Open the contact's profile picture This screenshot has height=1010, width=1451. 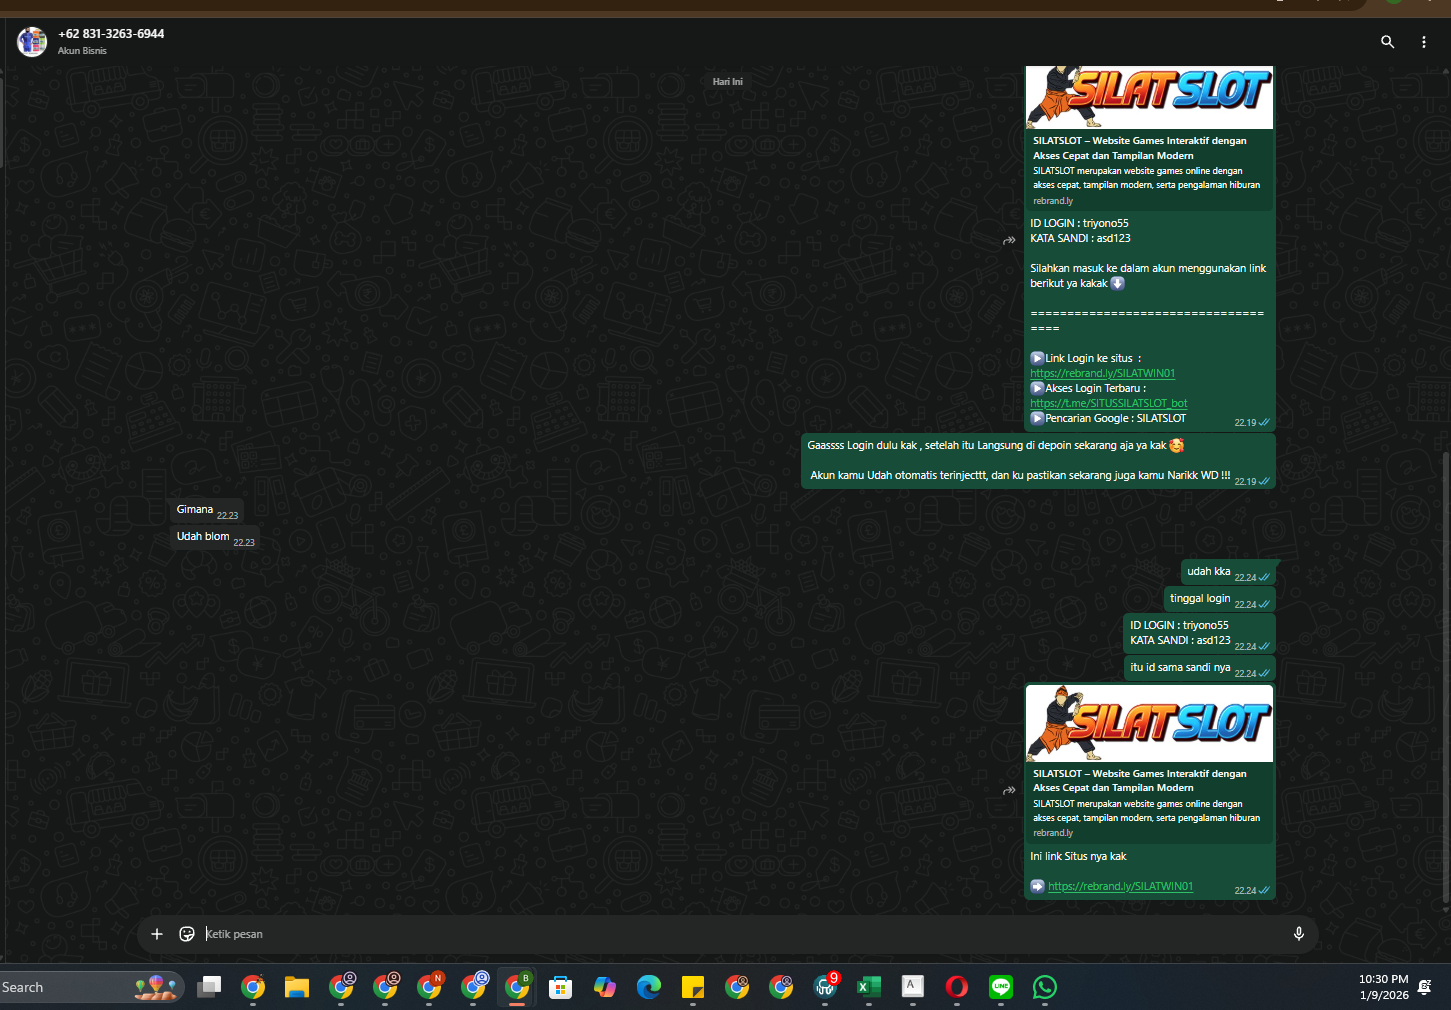32,42
